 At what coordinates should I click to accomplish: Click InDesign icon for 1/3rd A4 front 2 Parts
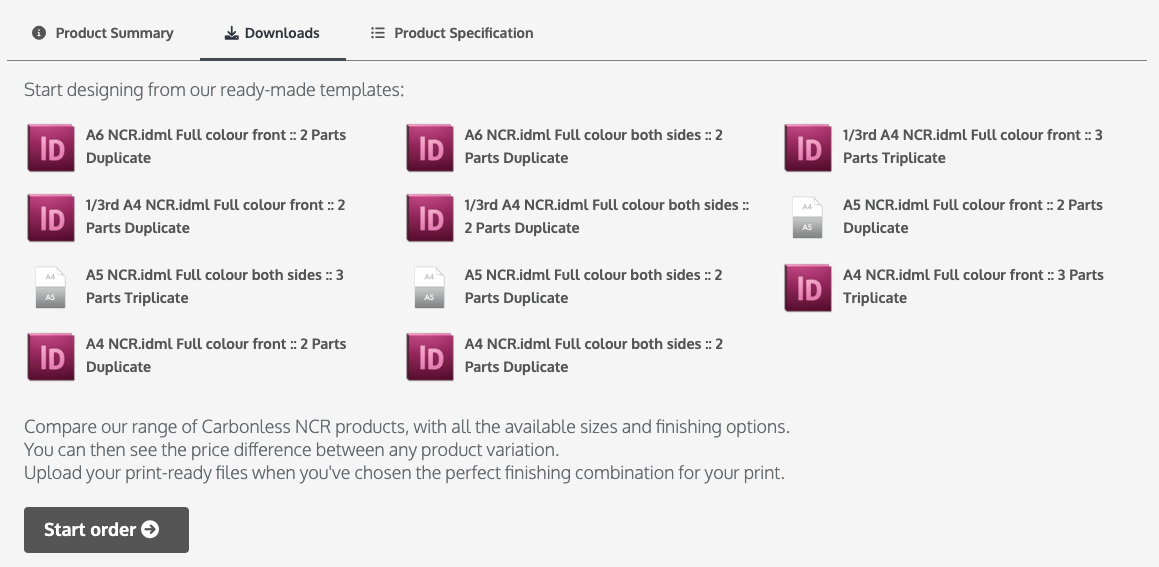pos(51,218)
